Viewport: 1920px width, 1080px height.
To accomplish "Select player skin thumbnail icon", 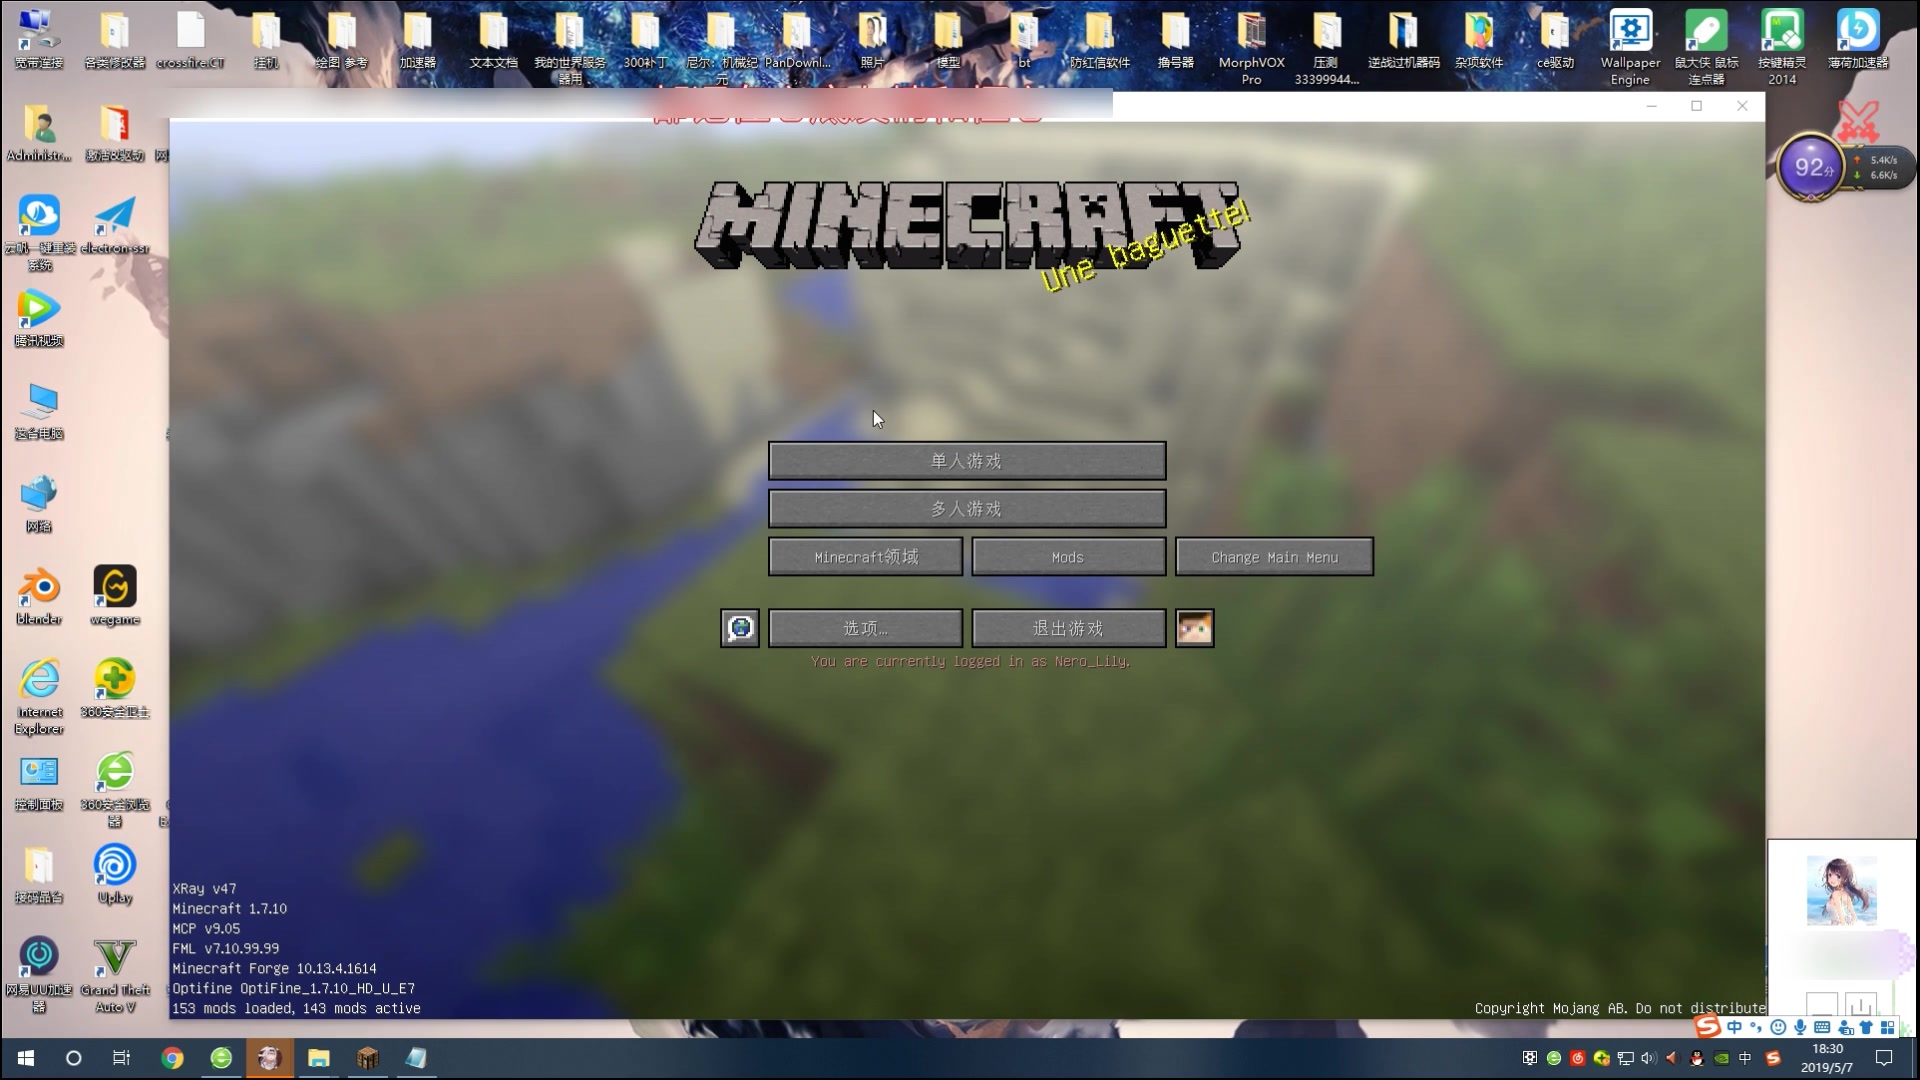I will tap(1193, 628).
